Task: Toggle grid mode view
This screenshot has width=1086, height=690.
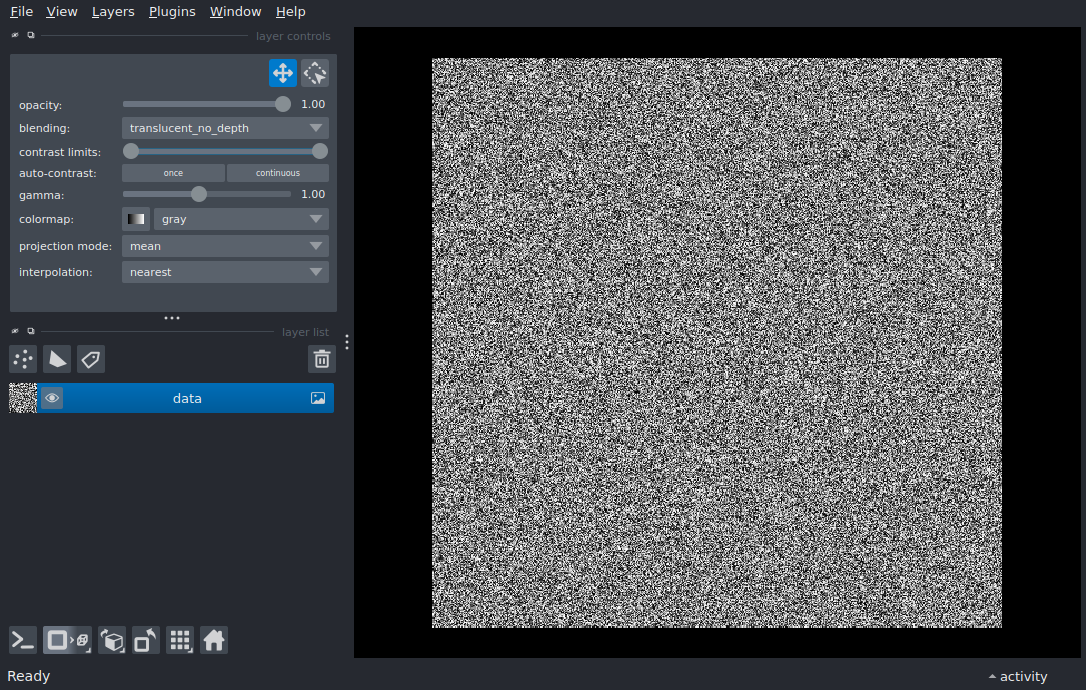Action: point(180,640)
